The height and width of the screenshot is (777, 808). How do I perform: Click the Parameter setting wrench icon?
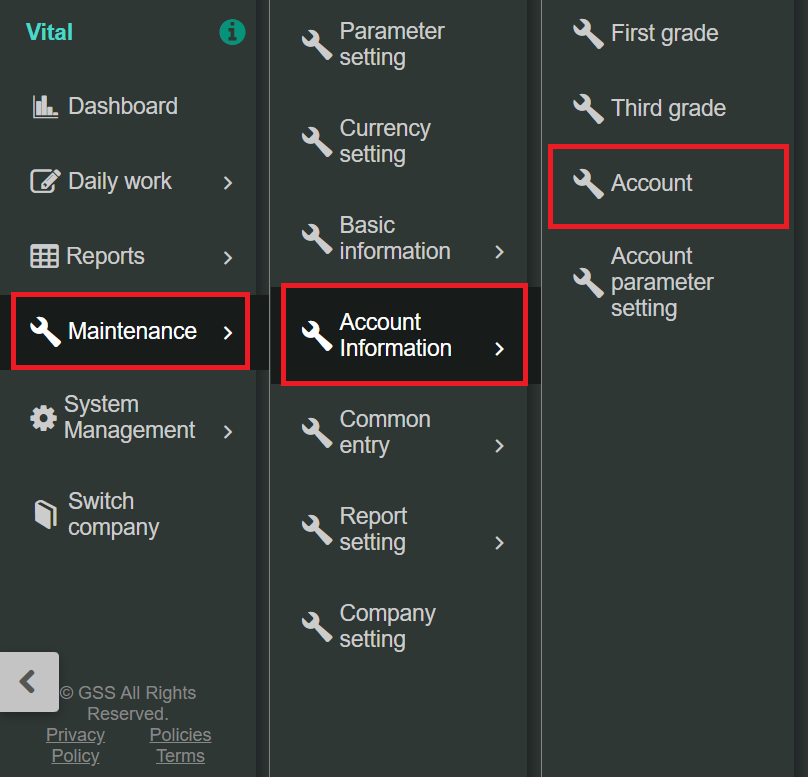317,44
